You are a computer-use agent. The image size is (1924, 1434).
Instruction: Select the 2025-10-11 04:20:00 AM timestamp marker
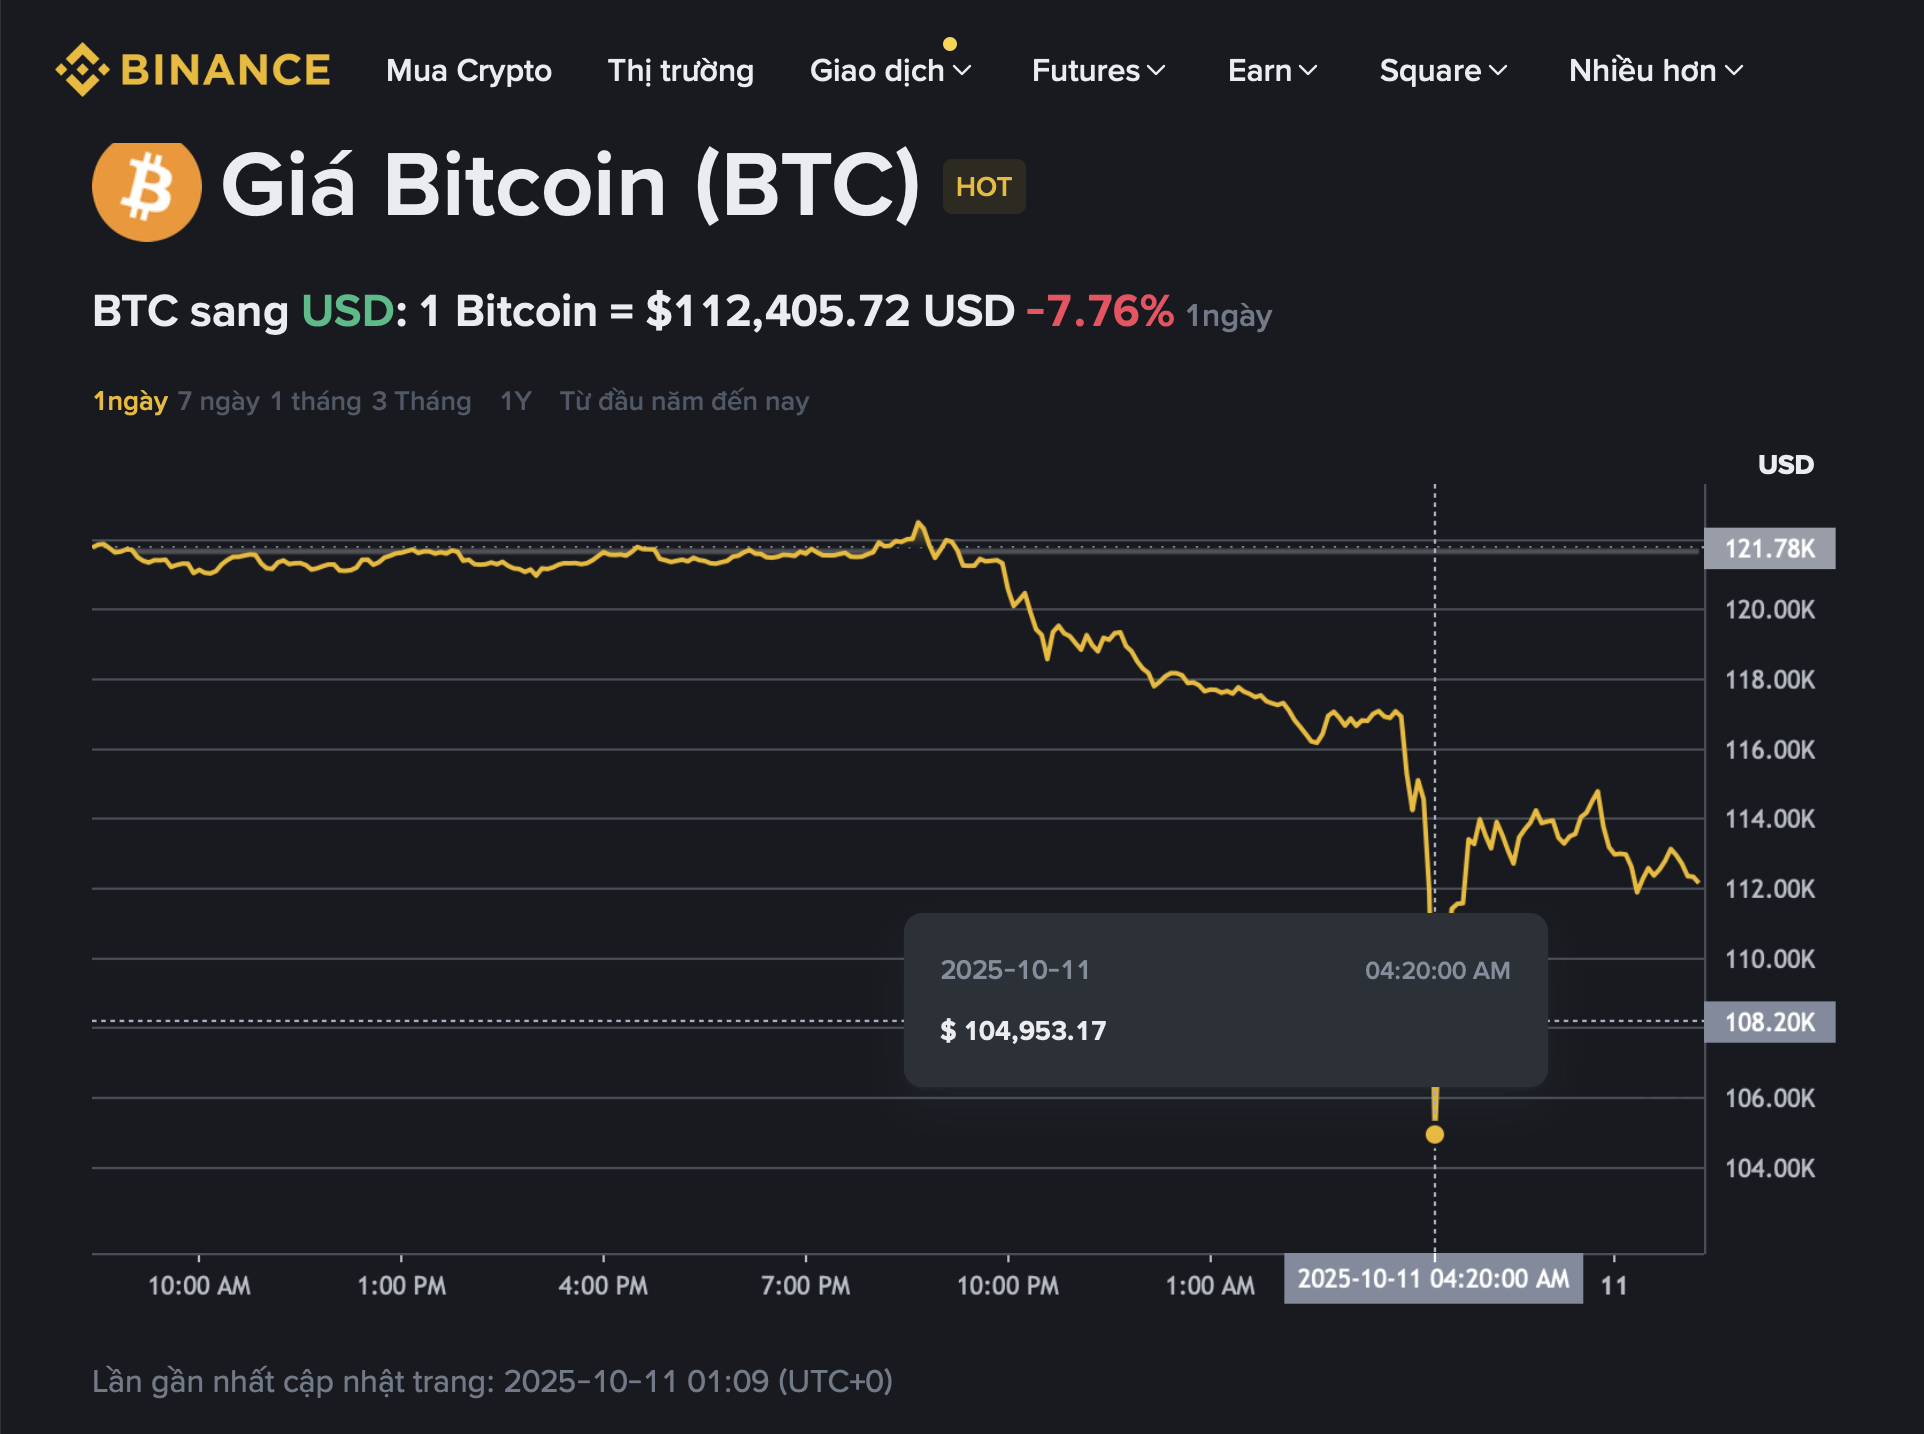pyautogui.click(x=1433, y=1279)
